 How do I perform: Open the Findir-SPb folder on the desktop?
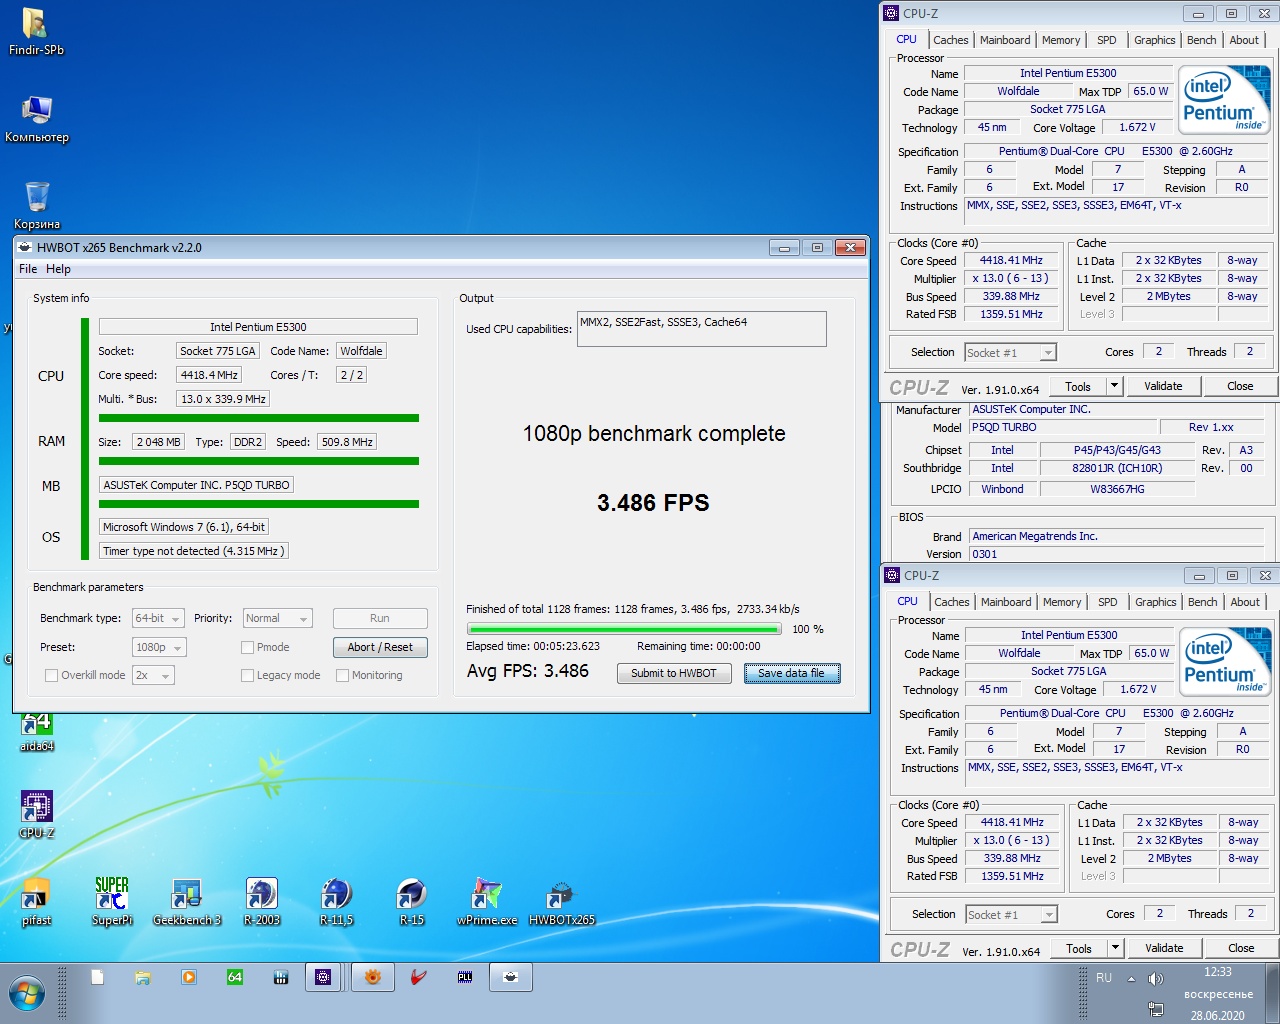tap(36, 31)
